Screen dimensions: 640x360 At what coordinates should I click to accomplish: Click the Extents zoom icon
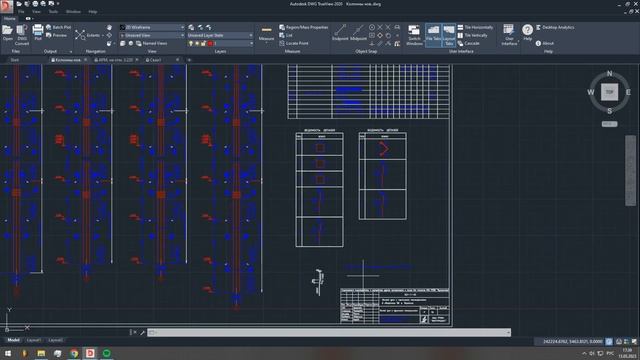point(80,35)
